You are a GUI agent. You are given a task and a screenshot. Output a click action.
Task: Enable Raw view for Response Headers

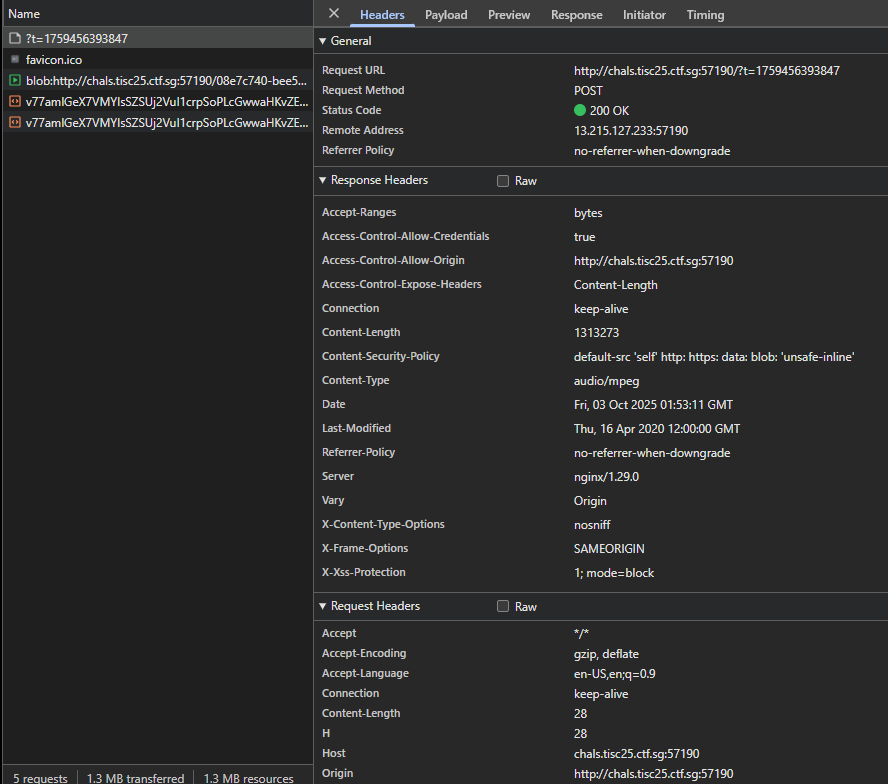tap(503, 181)
